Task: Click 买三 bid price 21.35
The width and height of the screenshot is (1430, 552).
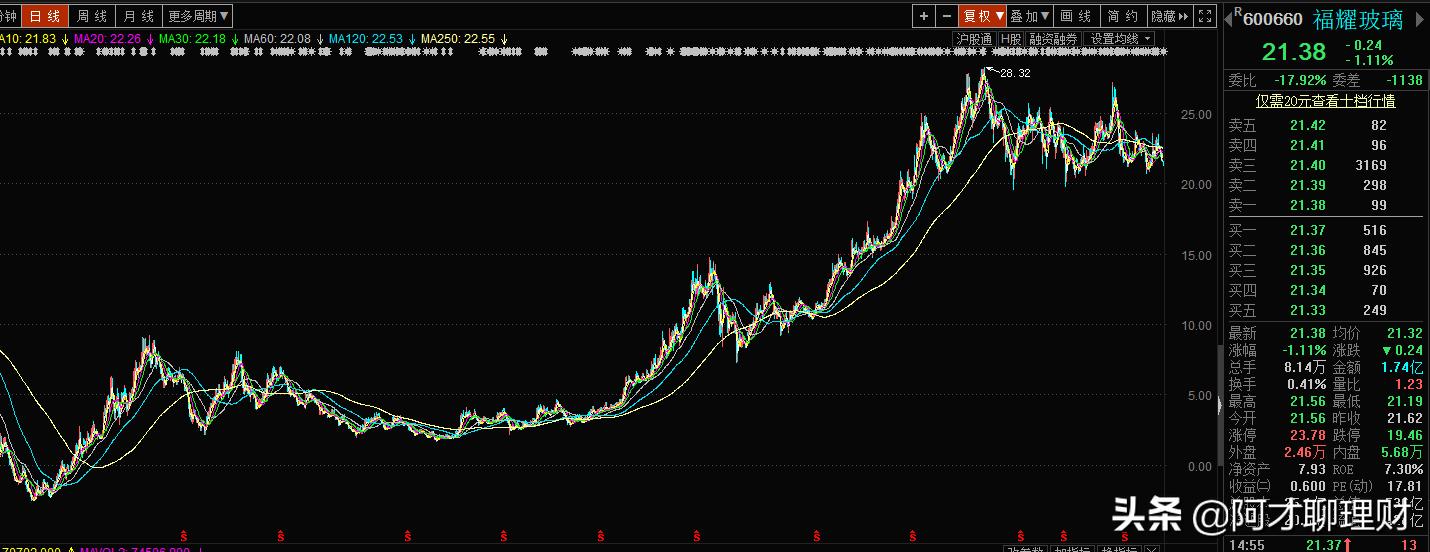Action: coord(1307,270)
